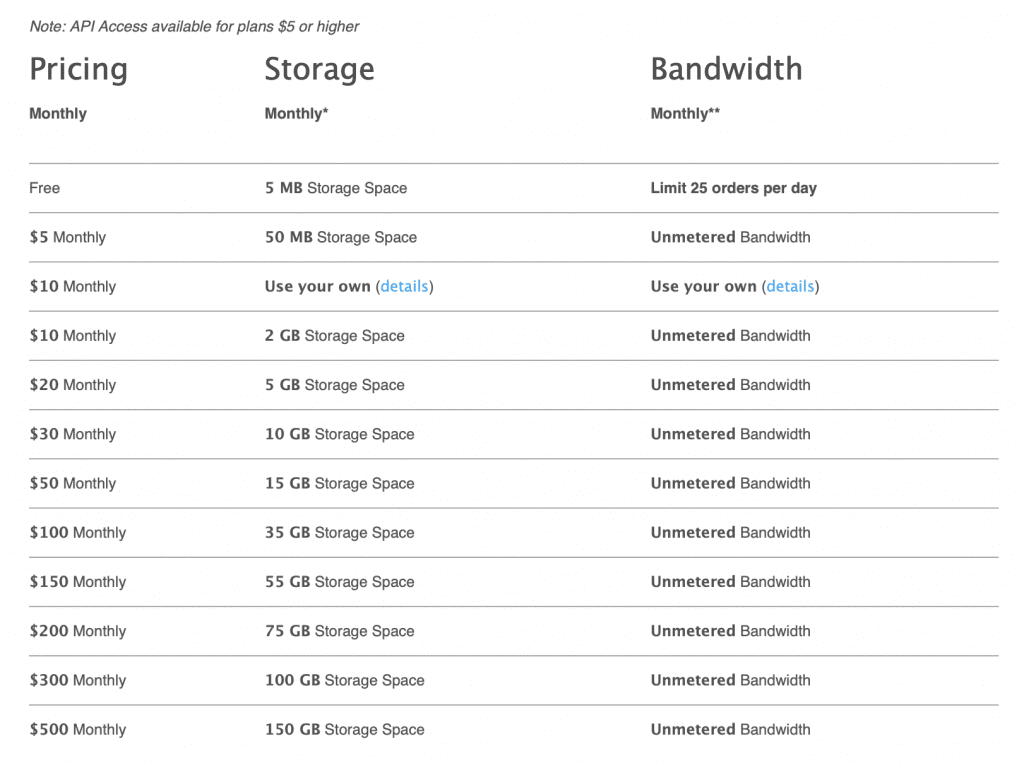Click "5 MB Storage Space" text
Image resolution: width=1024 pixels, height=770 pixels.
(x=336, y=188)
